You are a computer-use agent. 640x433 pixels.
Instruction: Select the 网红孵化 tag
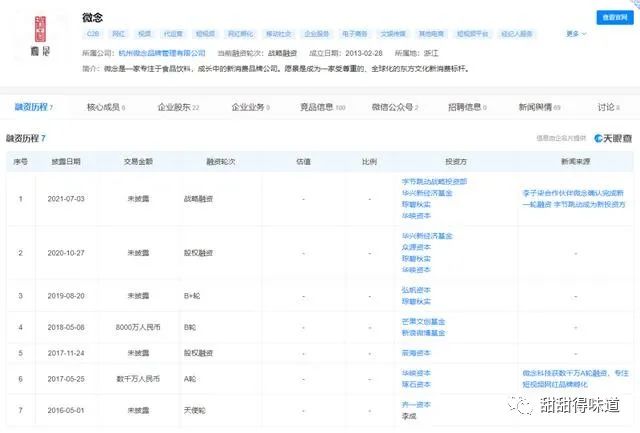(240, 34)
